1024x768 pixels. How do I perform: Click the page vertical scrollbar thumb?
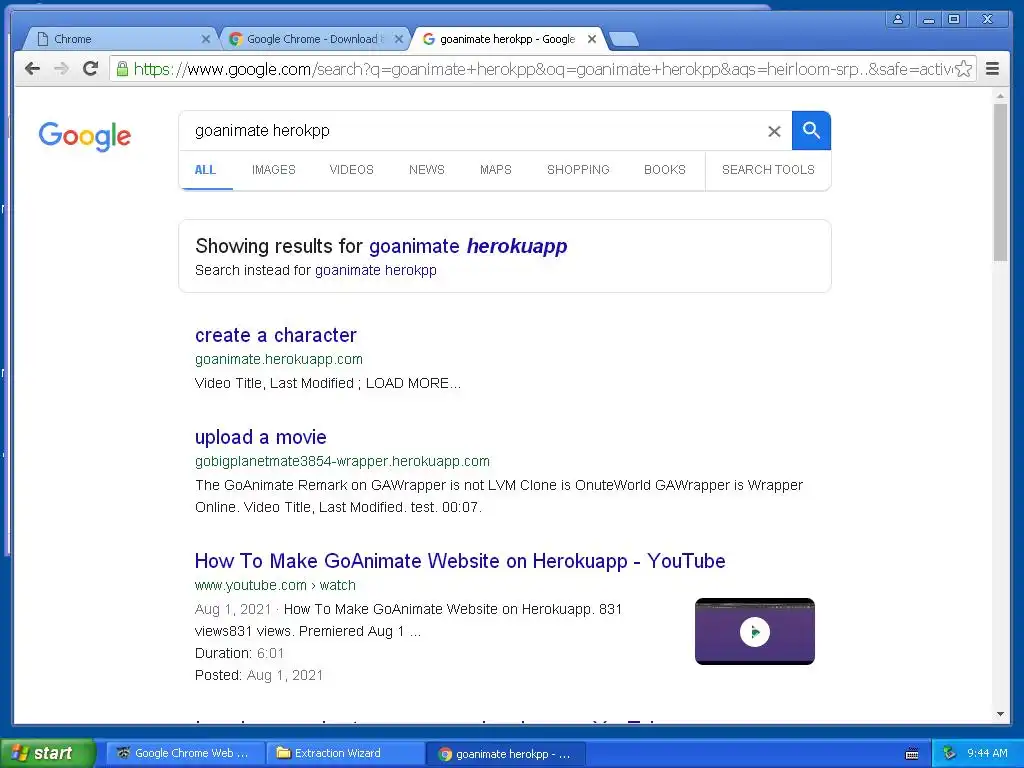pos(1000,182)
